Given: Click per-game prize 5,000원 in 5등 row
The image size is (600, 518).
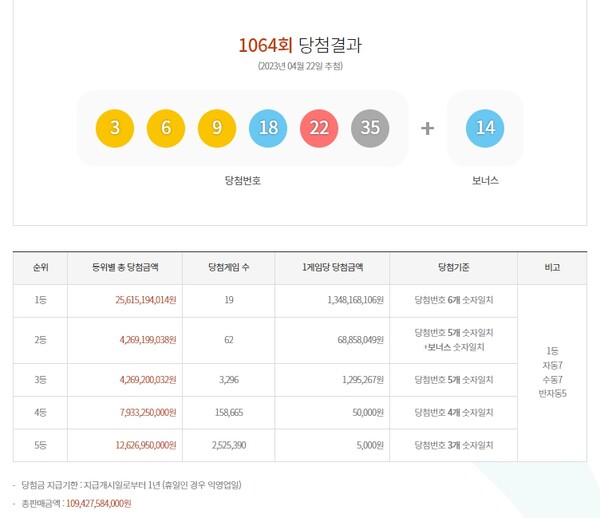Looking at the screenshot, I should pyautogui.click(x=370, y=445).
